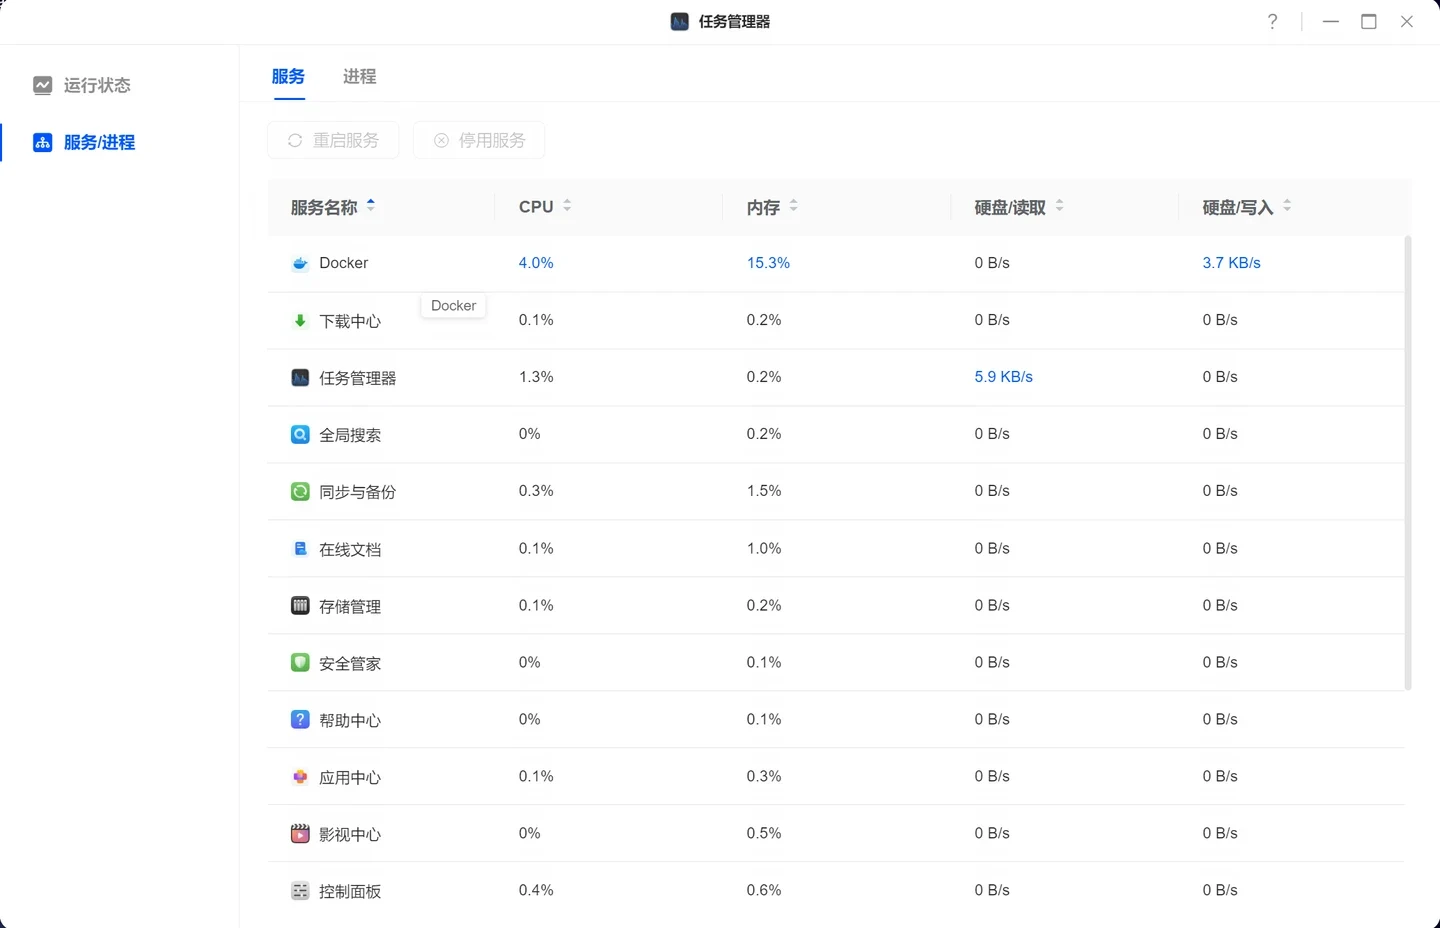Screen dimensions: 1440x928
Task: Click the 停用服务 button
Action: 479,140
